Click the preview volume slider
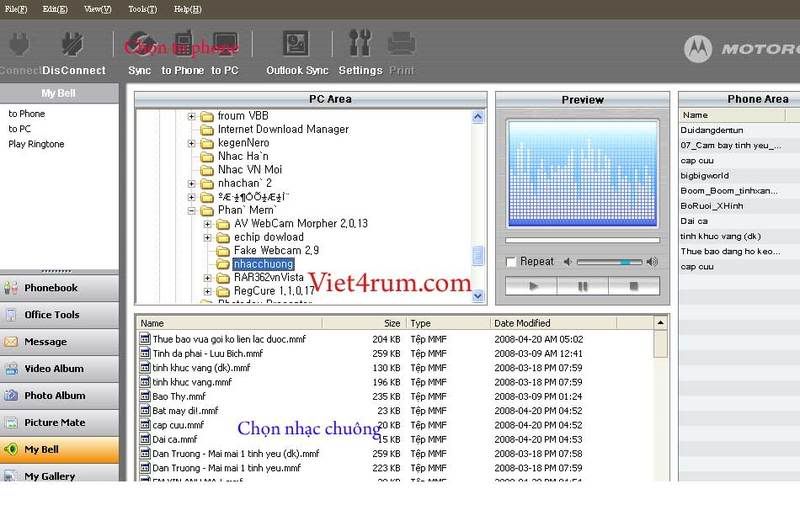This screenshot has width=800, height=505. pyautogui.click(x=609, y=262)
